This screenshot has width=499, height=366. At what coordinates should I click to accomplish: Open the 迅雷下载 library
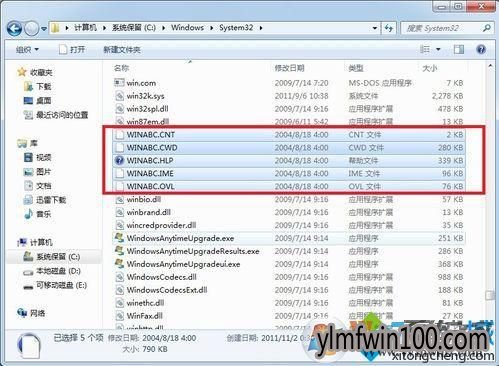click(51, 200)
